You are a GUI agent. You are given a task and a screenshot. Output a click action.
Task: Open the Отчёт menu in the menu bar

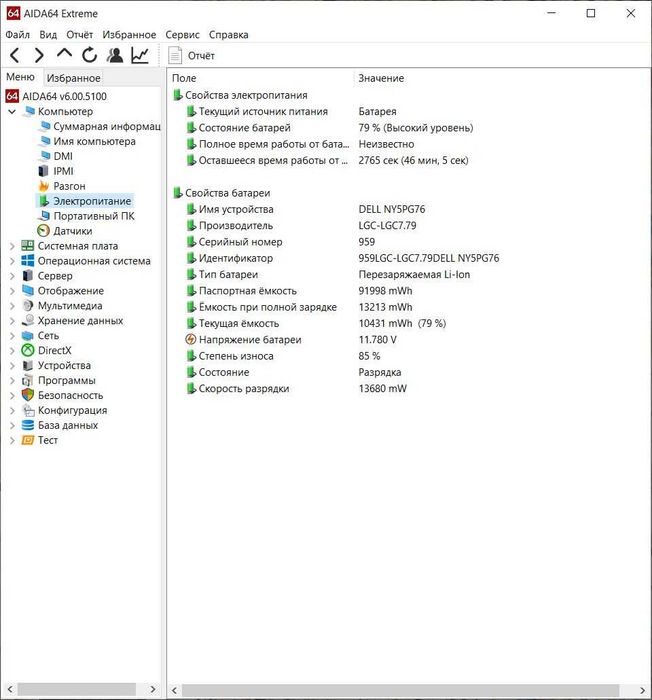click(79, 35)
